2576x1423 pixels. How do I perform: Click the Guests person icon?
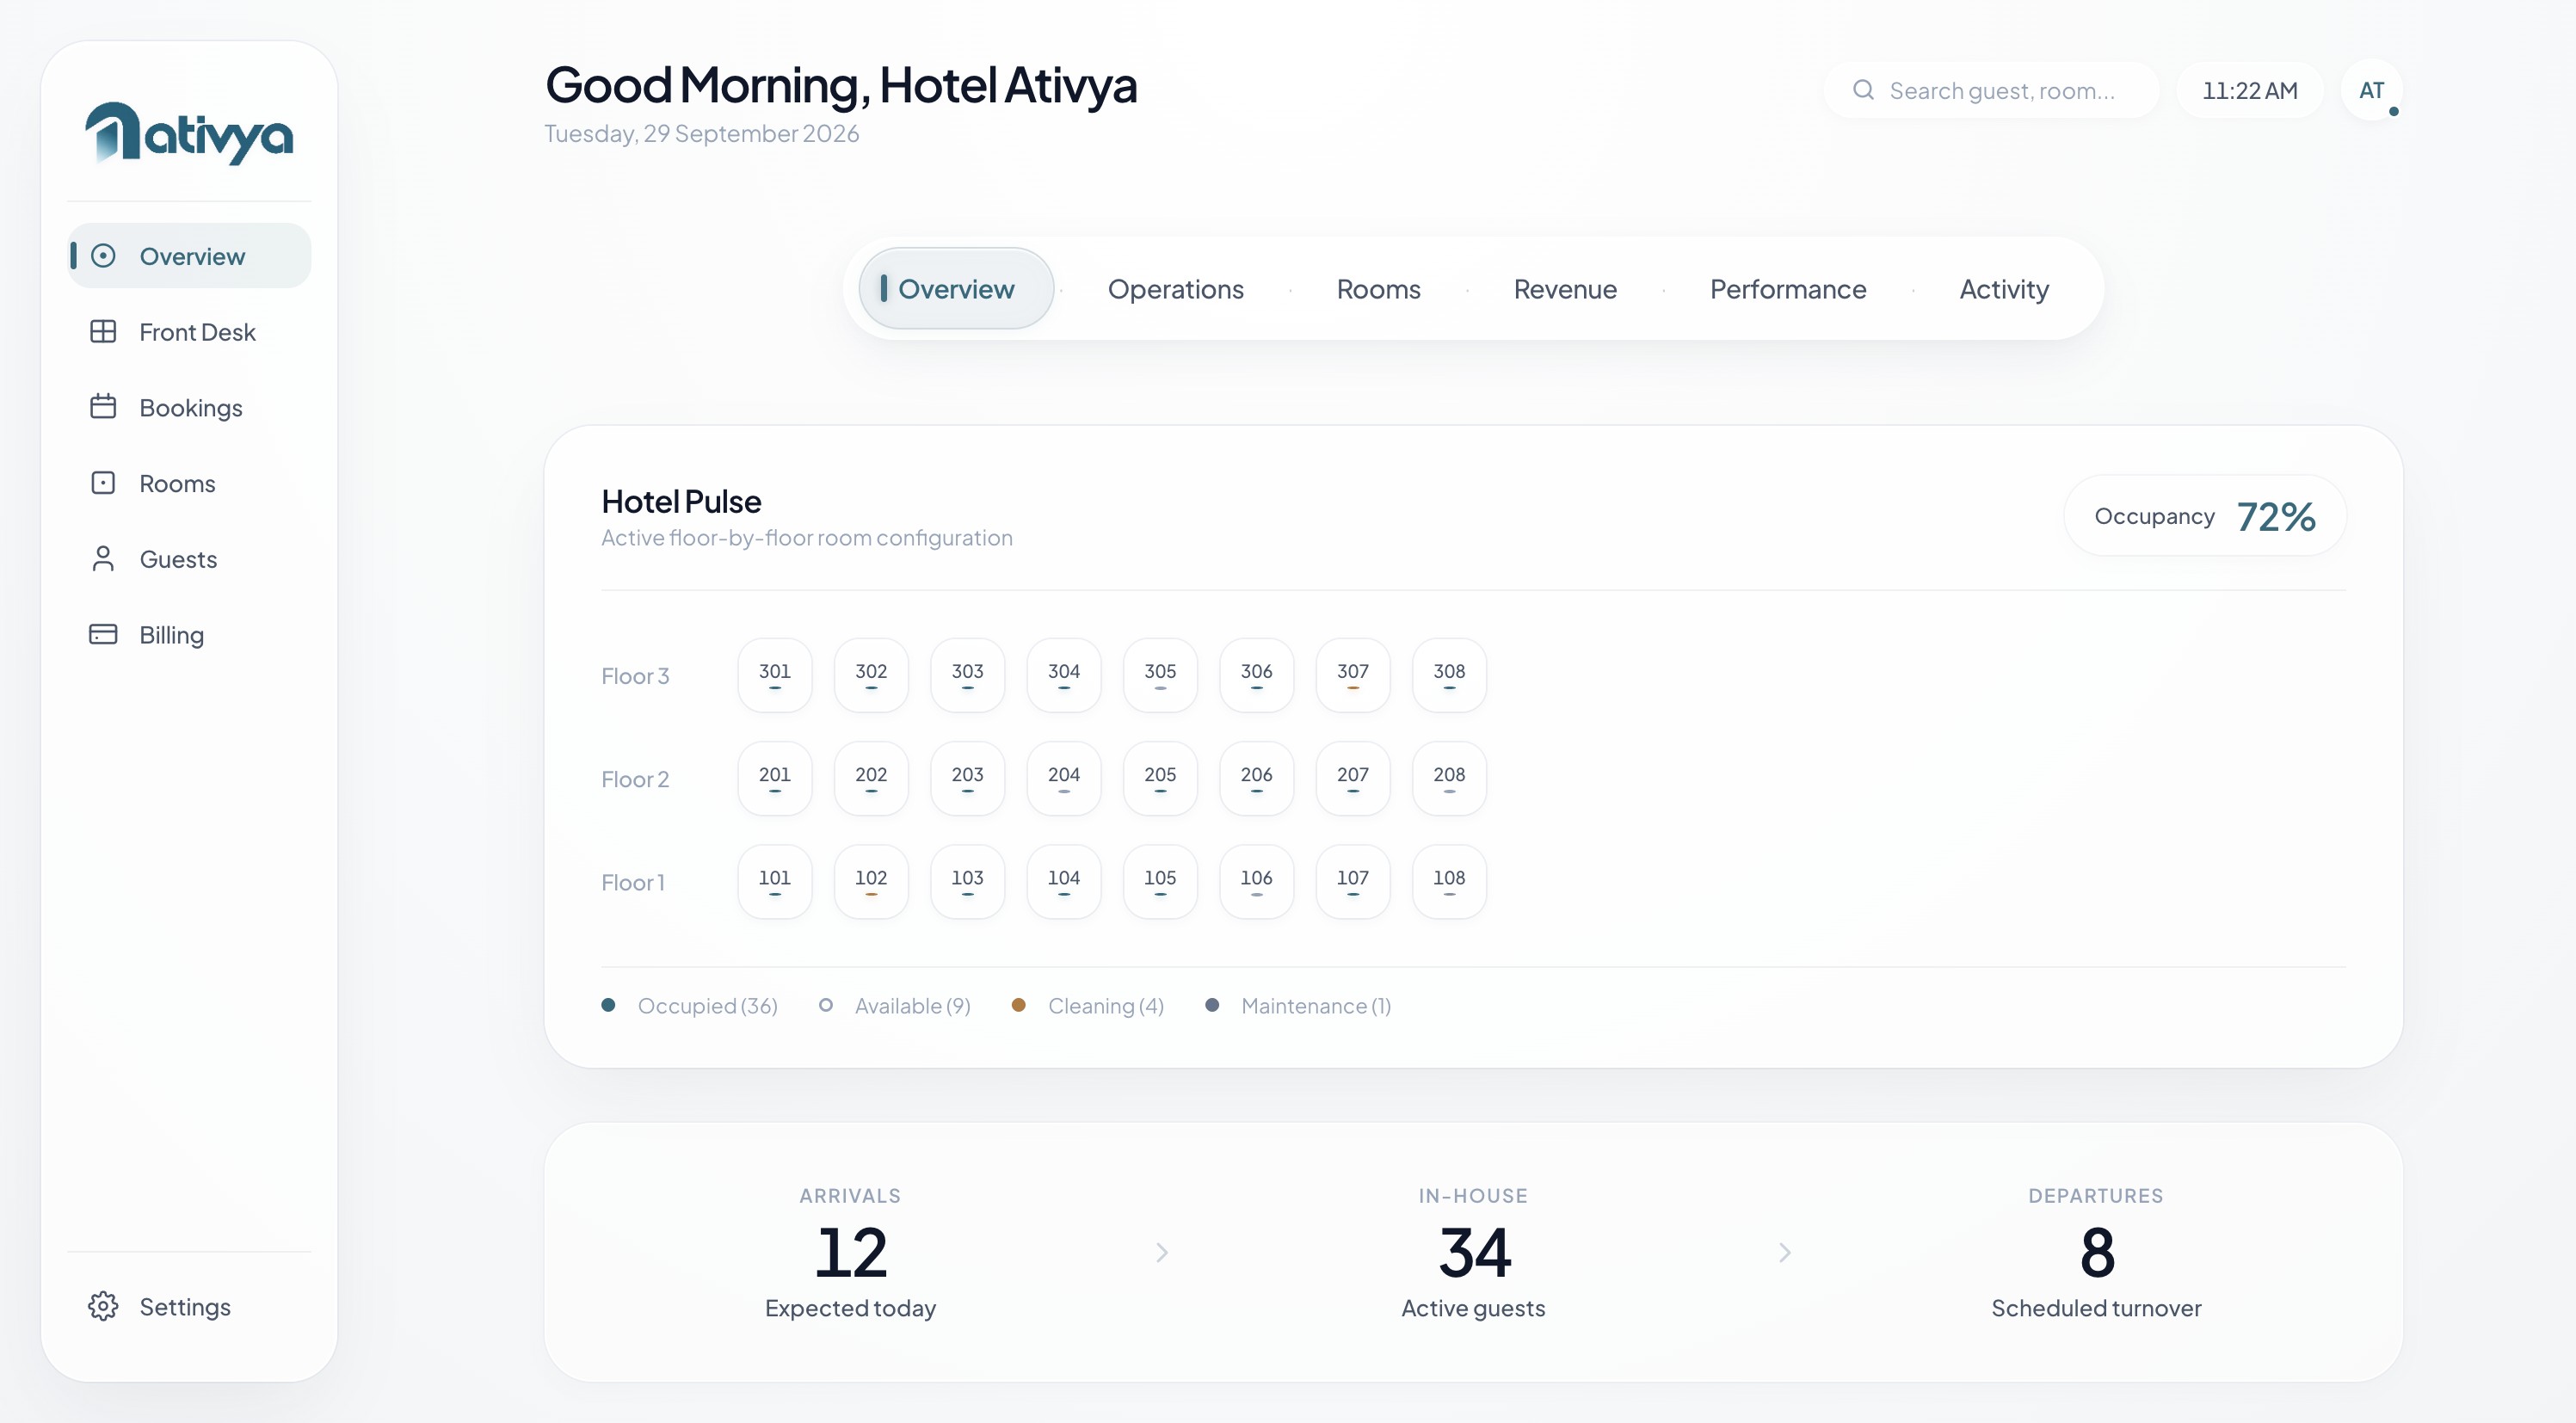(x=103, y=558)
